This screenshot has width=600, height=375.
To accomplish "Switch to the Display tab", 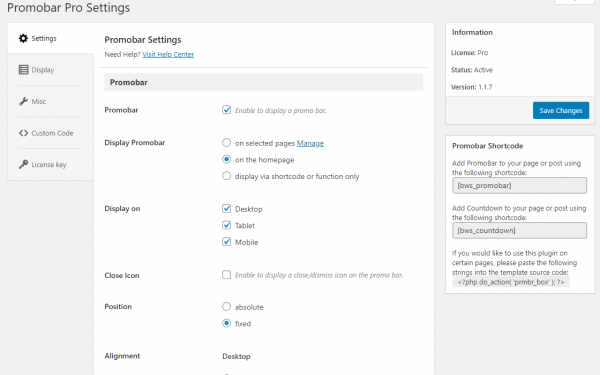I will click(51, 70).
